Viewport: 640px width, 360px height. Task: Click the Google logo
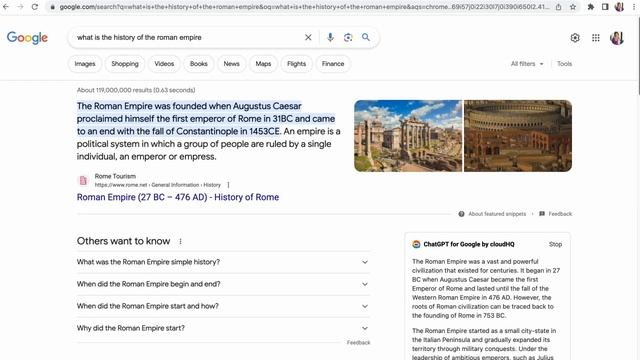[x=27, y=38]
